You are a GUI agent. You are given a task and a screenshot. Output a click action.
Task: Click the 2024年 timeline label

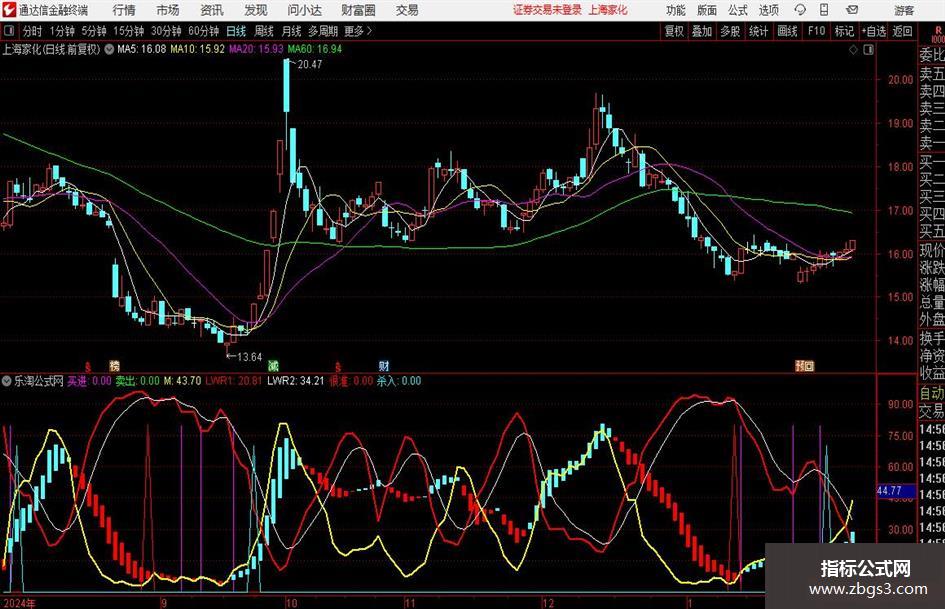pos(20,602)
